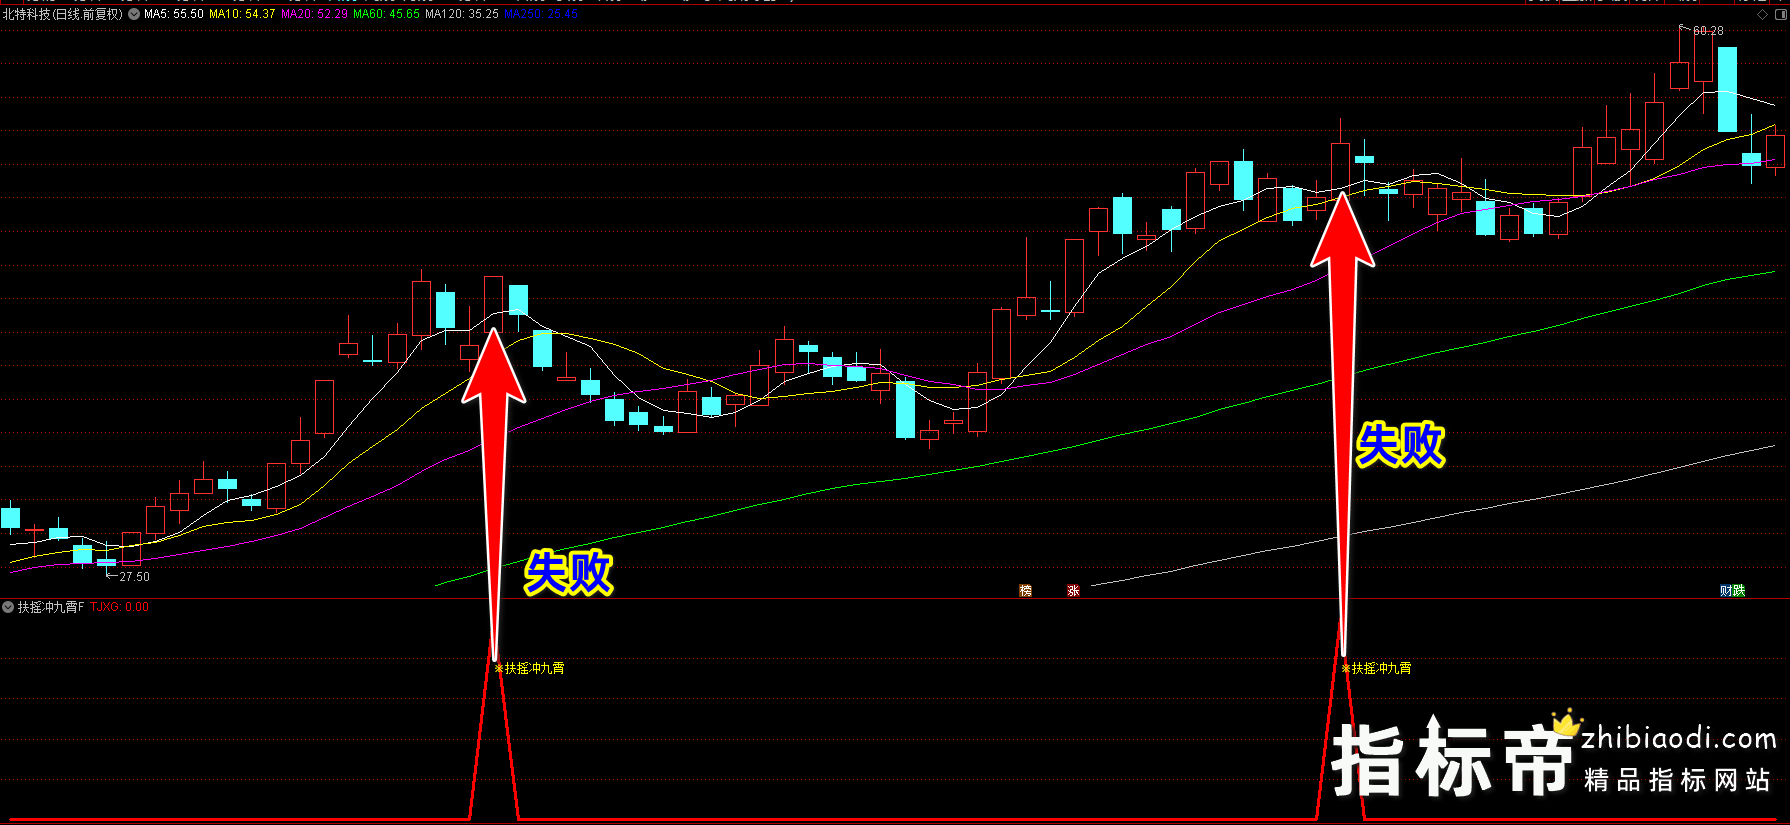Click the 跌 event marker on the timeline

(1739, 591)
